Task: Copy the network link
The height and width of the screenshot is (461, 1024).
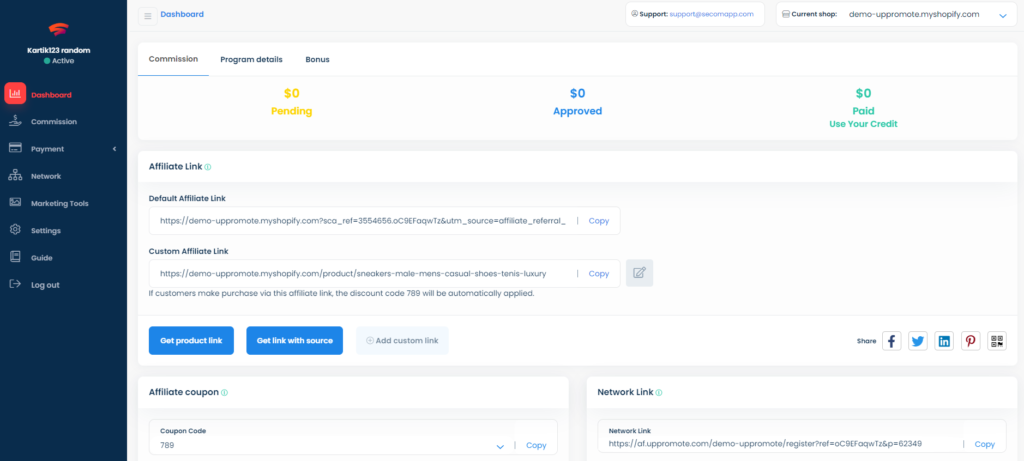Action: coord(985,444)
